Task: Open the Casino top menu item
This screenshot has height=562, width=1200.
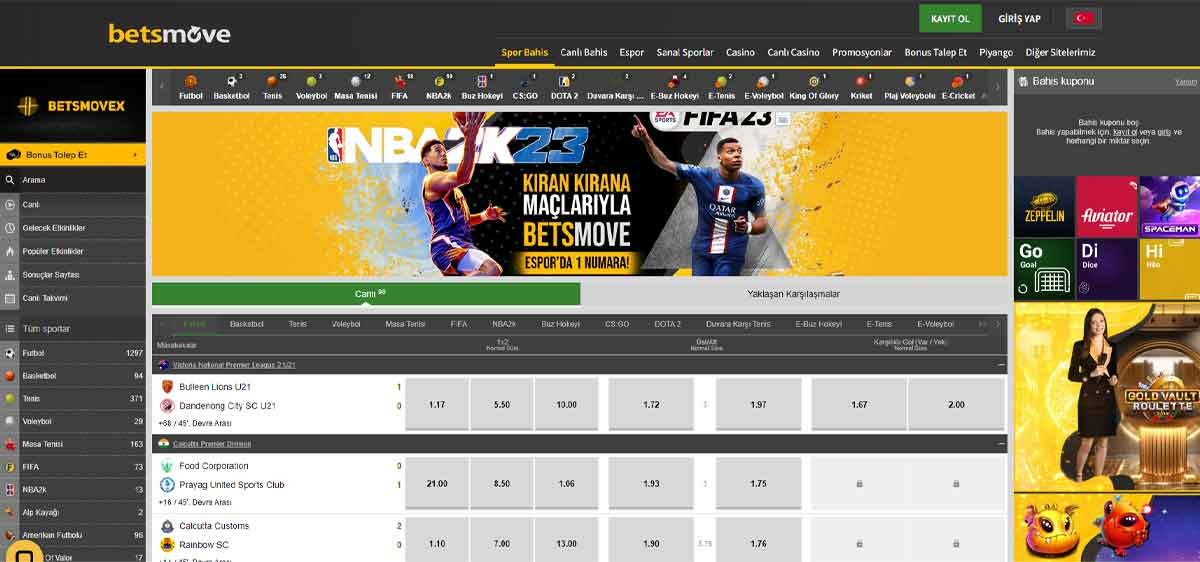Action: click(740, 52)
